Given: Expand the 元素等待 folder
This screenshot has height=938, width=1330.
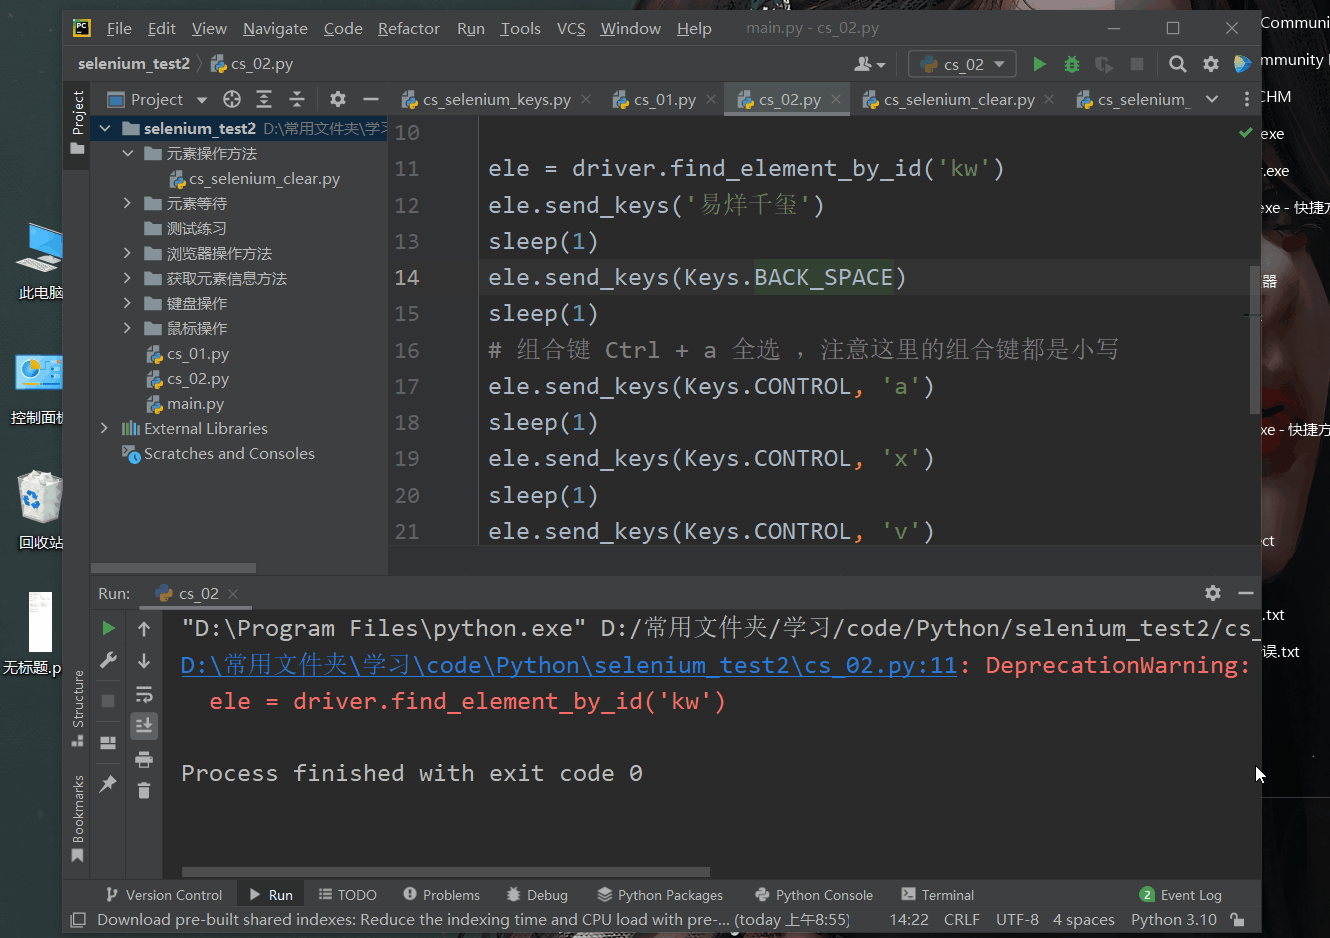Looking at the screenshot, I should pyautogui.click(x=127, y=203).
